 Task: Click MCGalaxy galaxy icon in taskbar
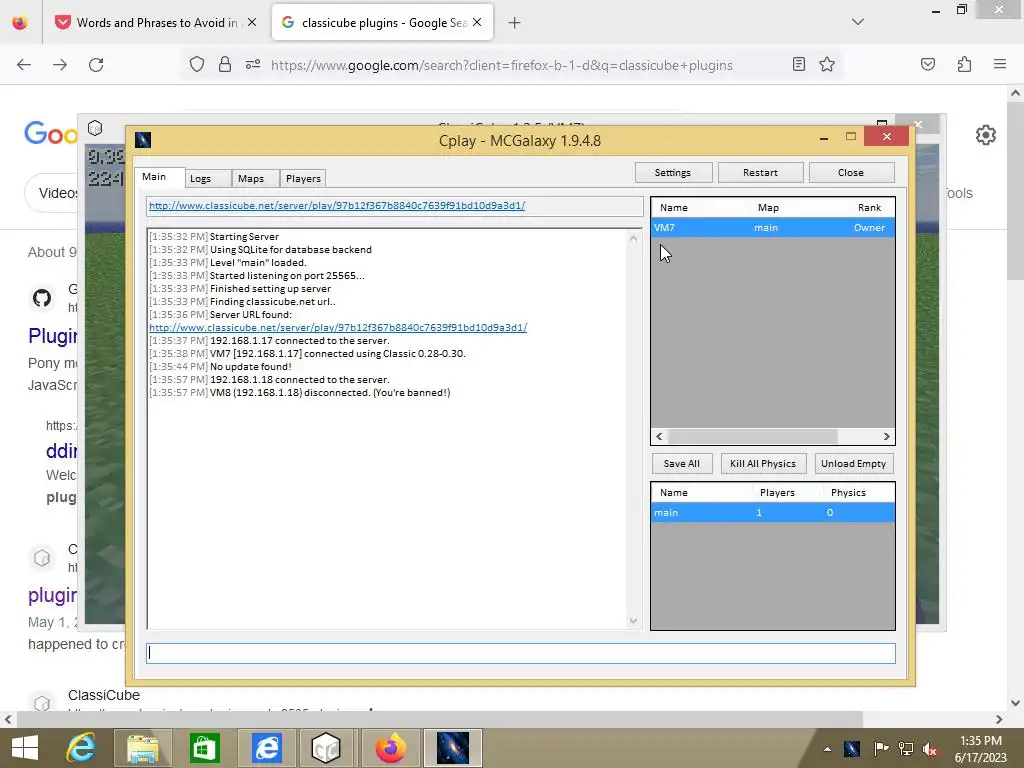(453, 748)
